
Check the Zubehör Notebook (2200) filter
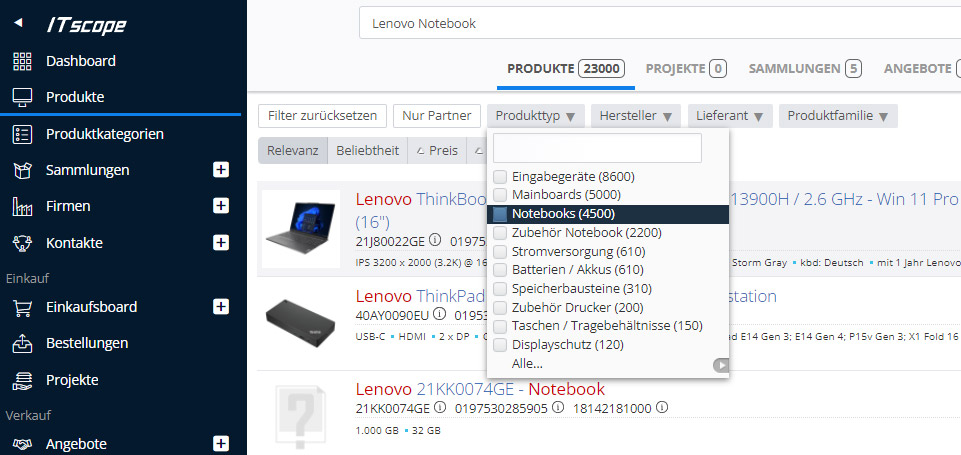pyautogui.click(x=500, y=232)
